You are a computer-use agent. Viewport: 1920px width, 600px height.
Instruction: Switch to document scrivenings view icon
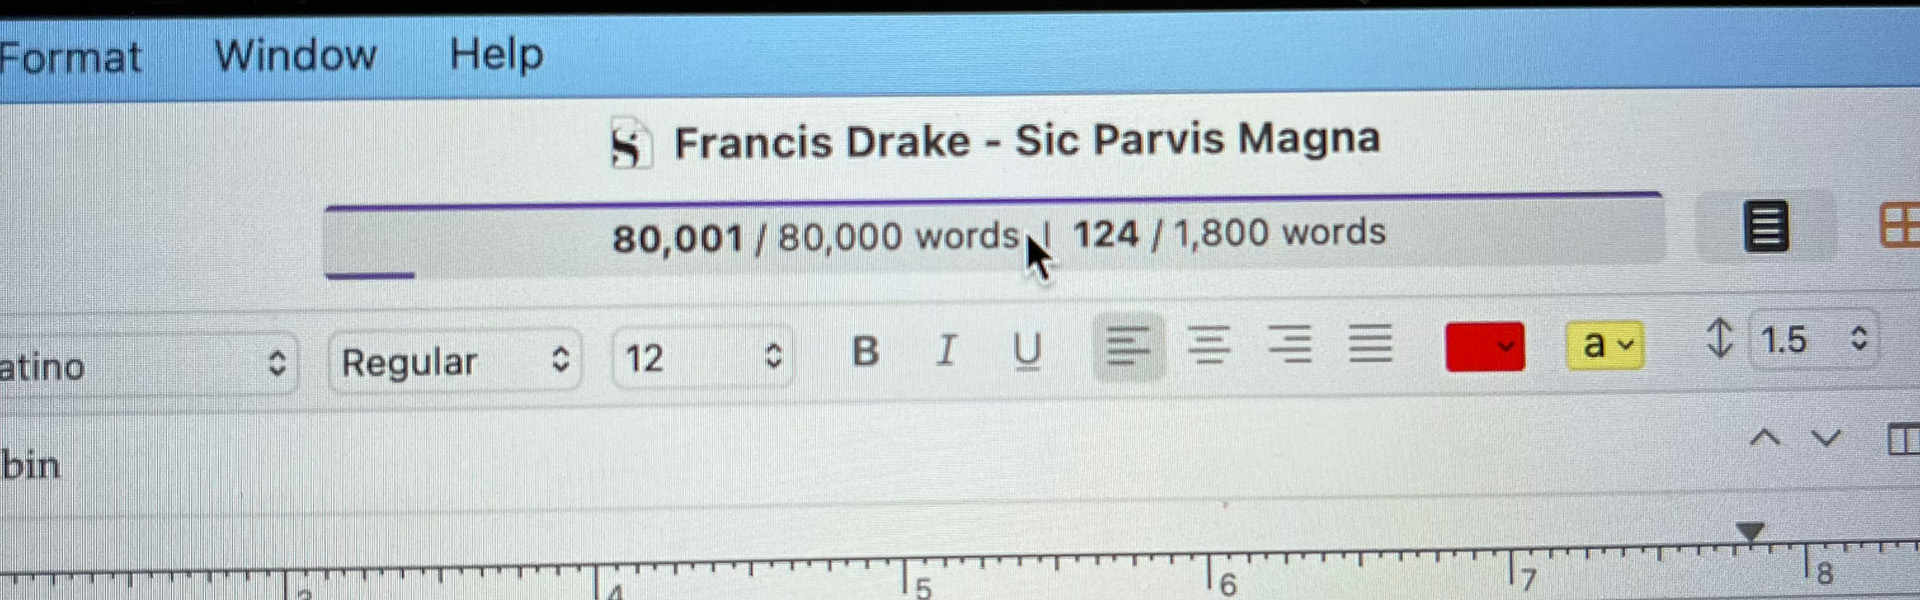click(1766, 226)
